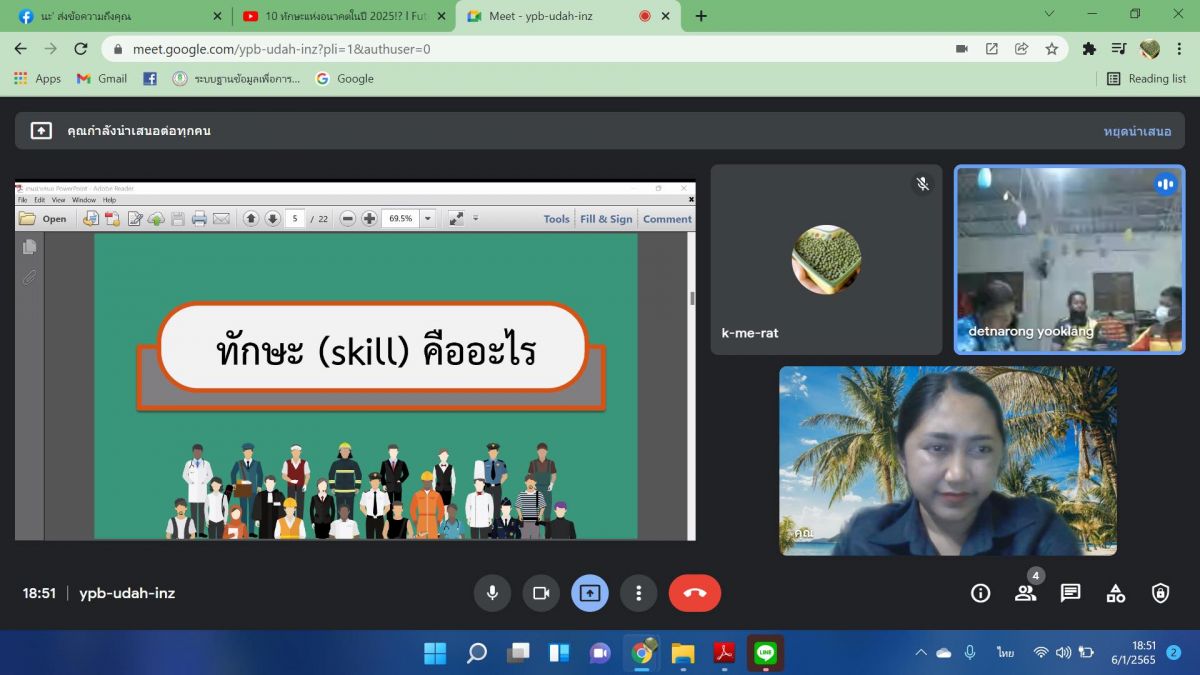Click the system volume icon in tray
This screenshot has height=675, width=1200.
tap(1063, 653)
